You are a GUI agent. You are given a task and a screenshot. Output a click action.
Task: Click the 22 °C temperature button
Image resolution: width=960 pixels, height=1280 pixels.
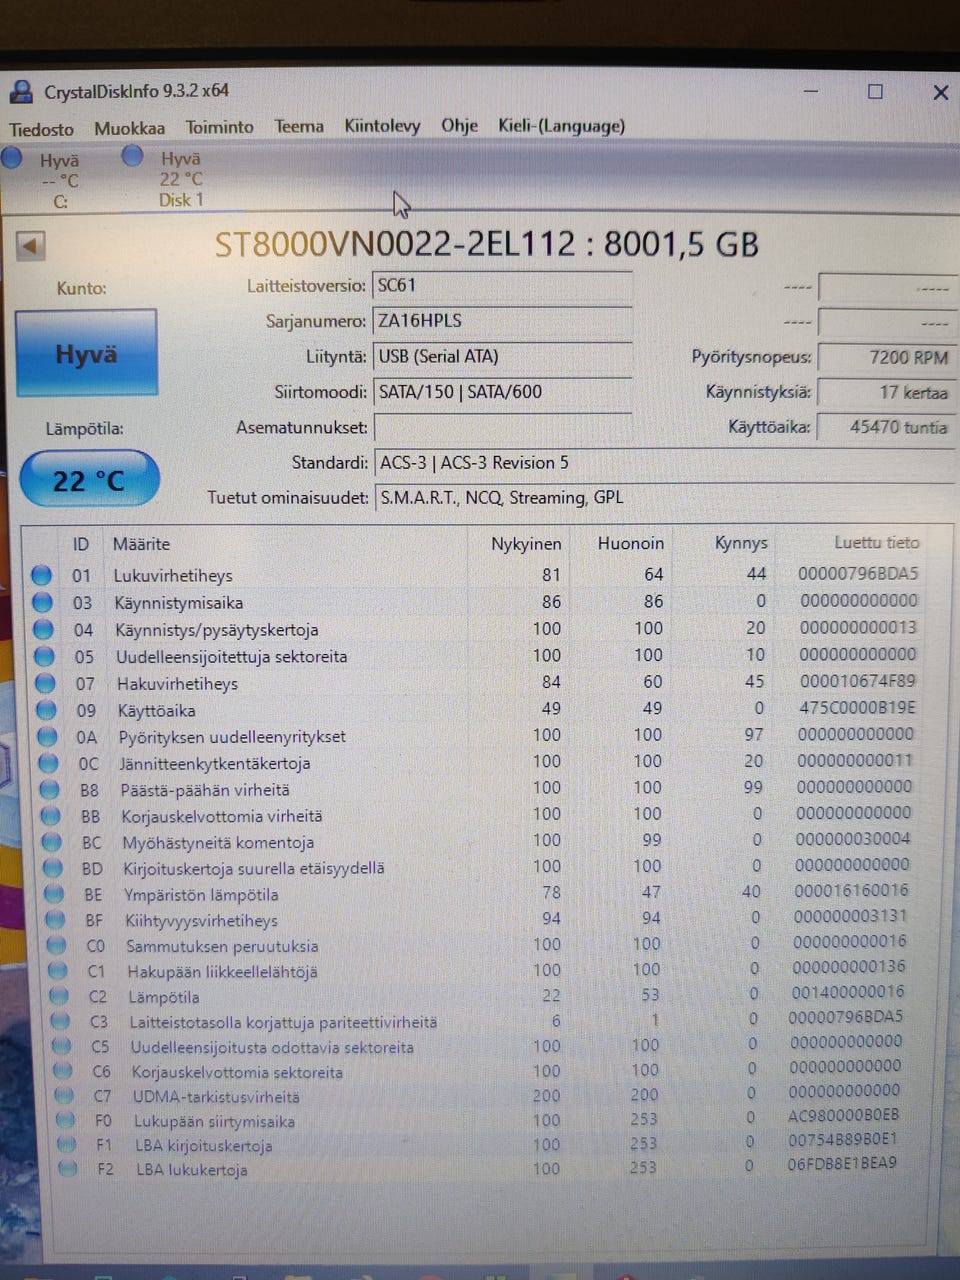(89, 479)
